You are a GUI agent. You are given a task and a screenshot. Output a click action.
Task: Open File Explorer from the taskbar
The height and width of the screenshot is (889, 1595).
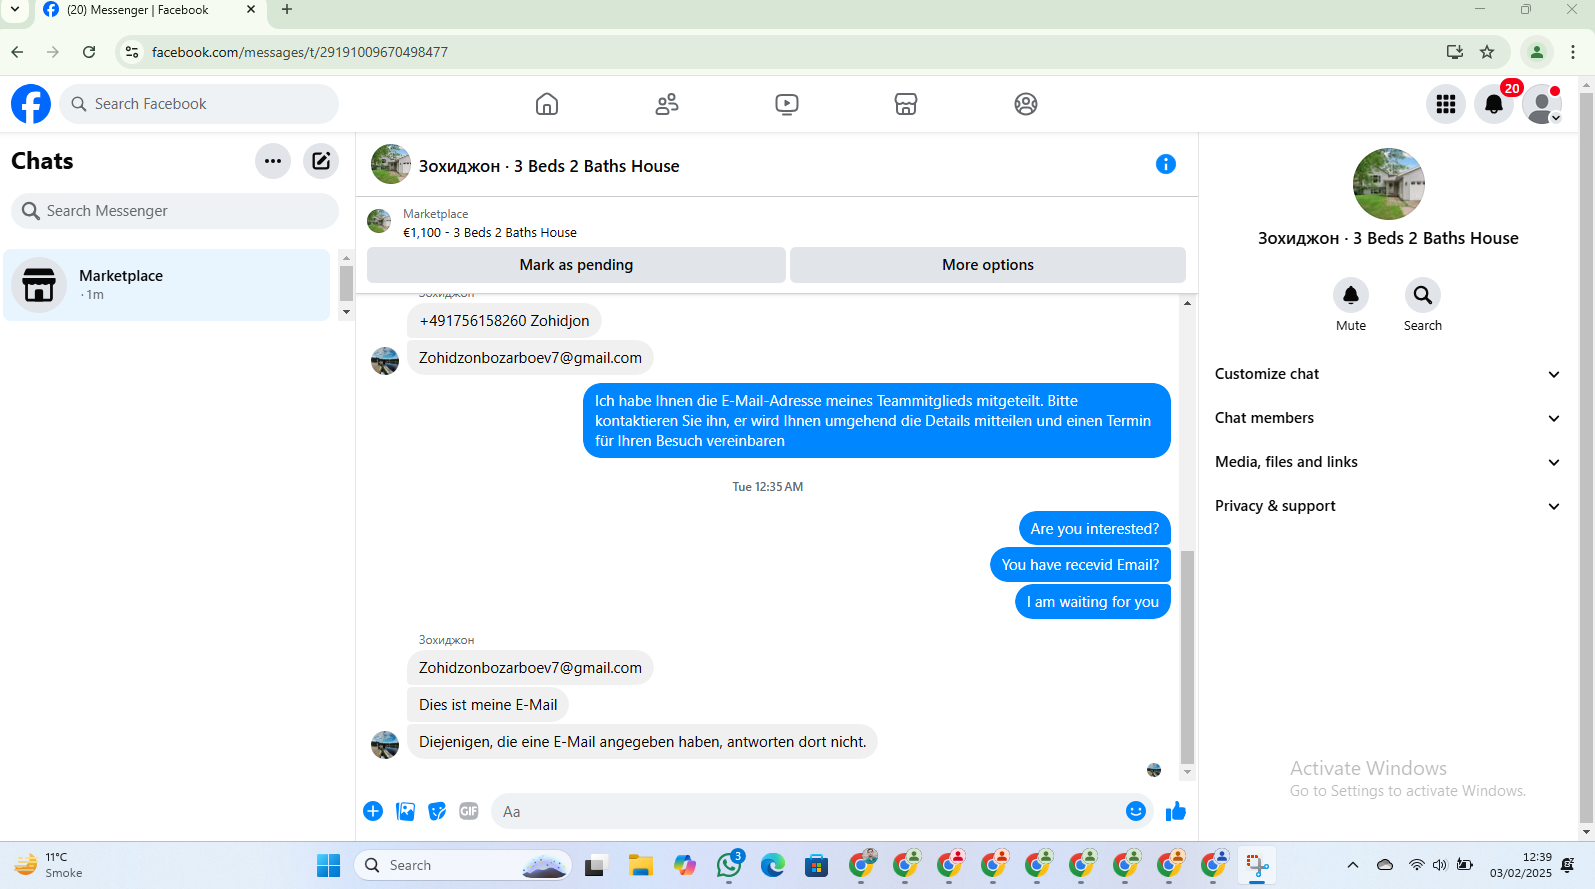tap(641, 865)
